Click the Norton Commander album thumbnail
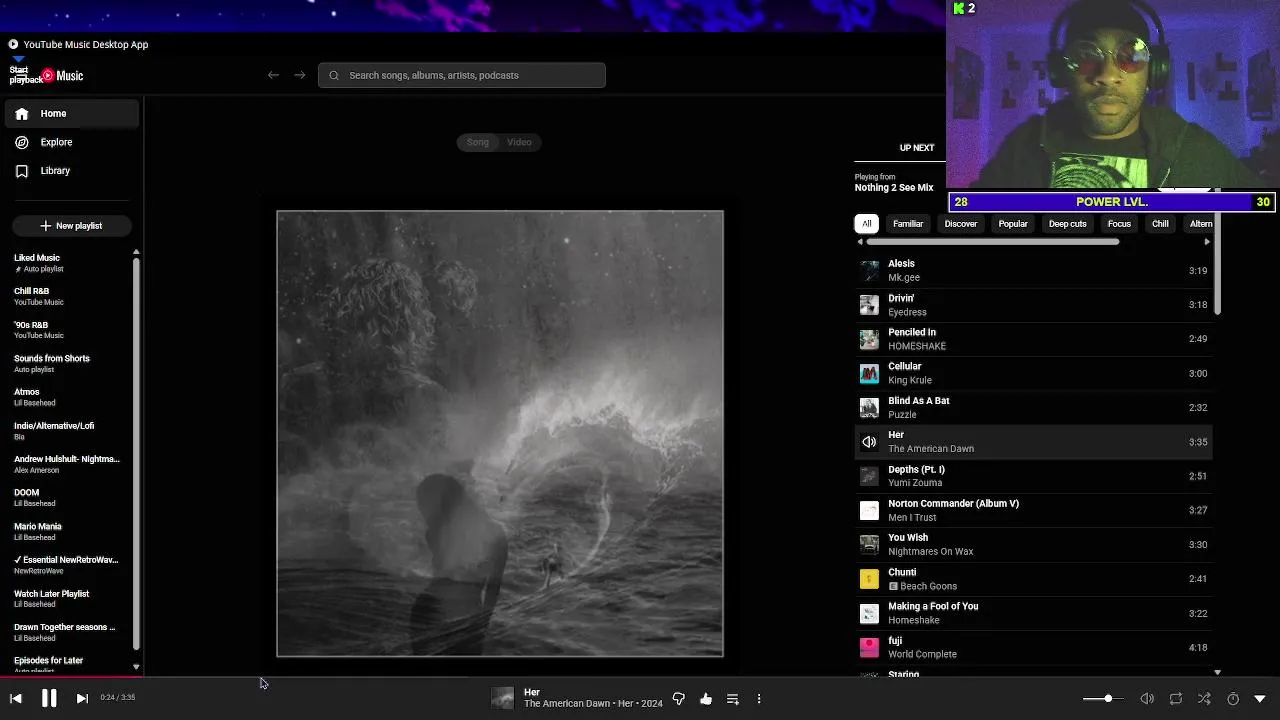The image size is (1280, 720). tap(869, 511)
